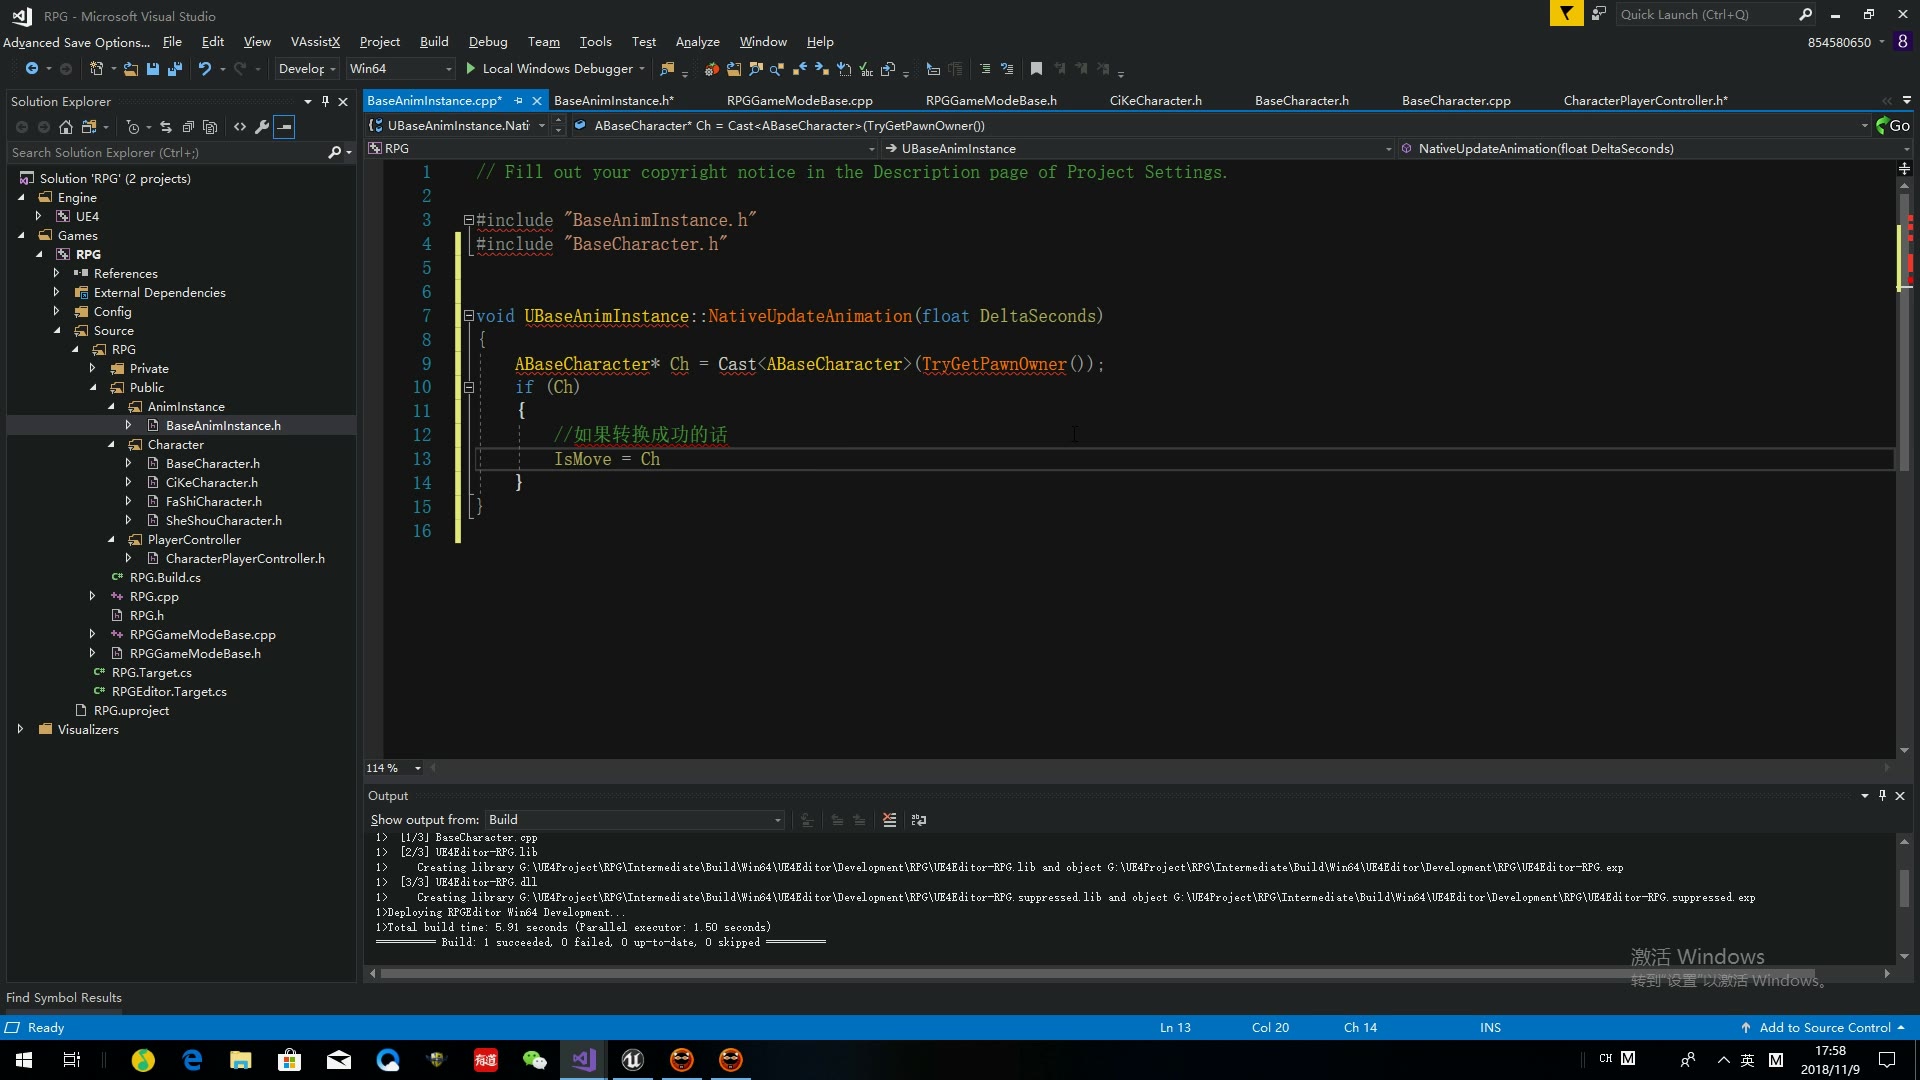Switch to the RPGGameModeBase.cpp tab
Viewport: 1920px width, 1080px height.
[799, 100]
